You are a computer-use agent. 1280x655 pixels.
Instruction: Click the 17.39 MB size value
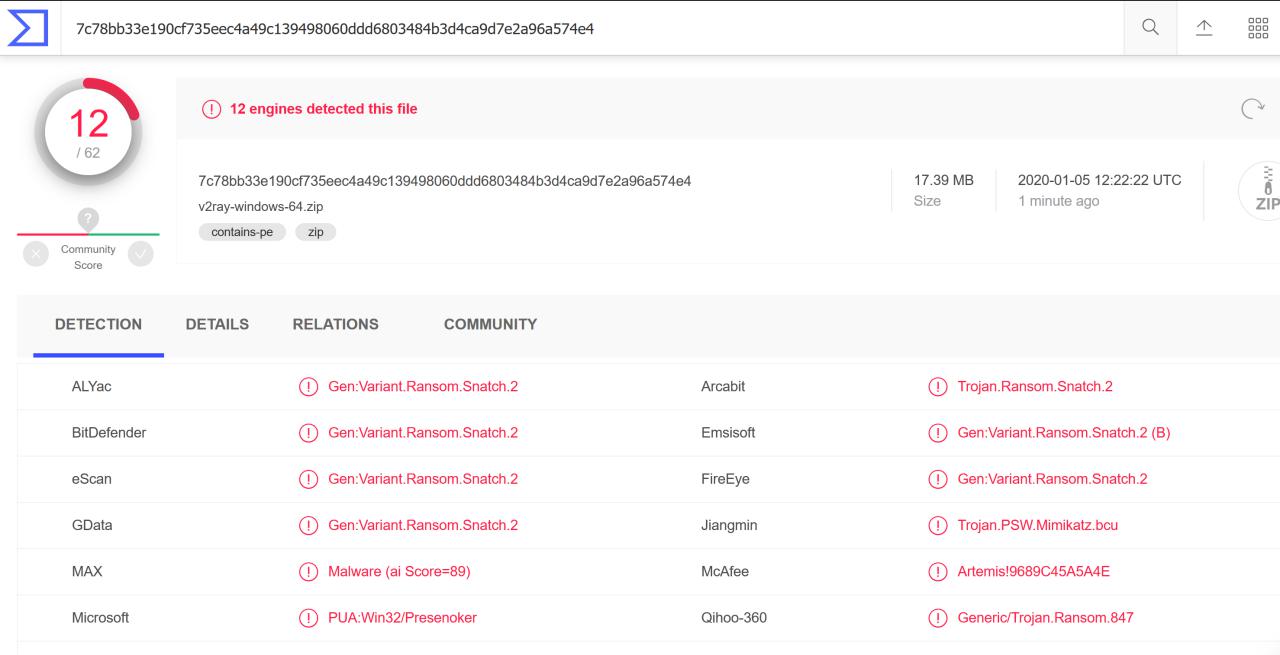click(x=944, y=180)
